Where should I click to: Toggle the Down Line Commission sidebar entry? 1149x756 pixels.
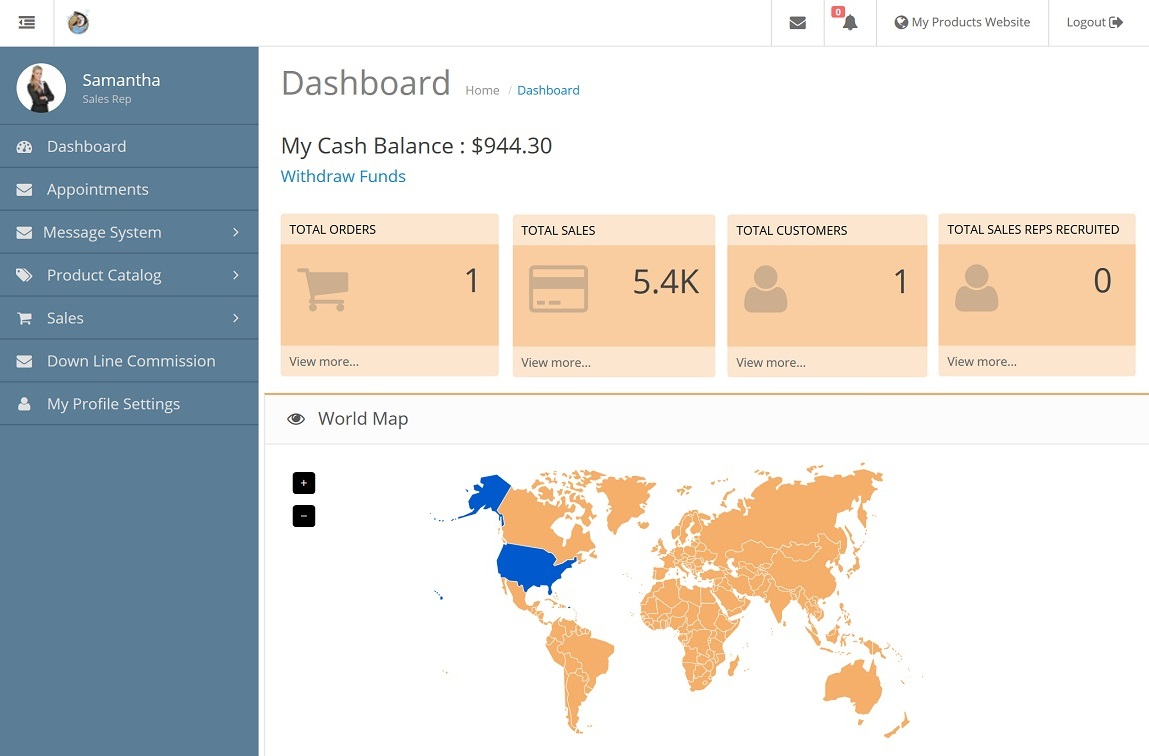coord(130,360)
